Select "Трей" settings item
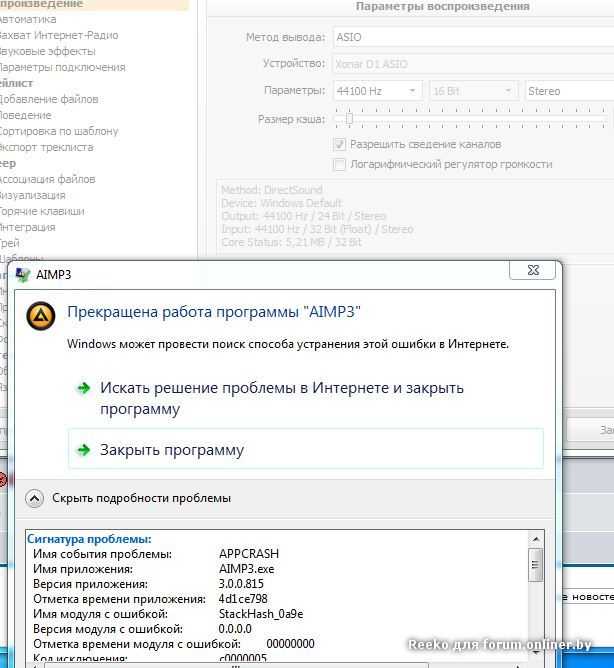 pyautogui.click(x=10, y=243)
